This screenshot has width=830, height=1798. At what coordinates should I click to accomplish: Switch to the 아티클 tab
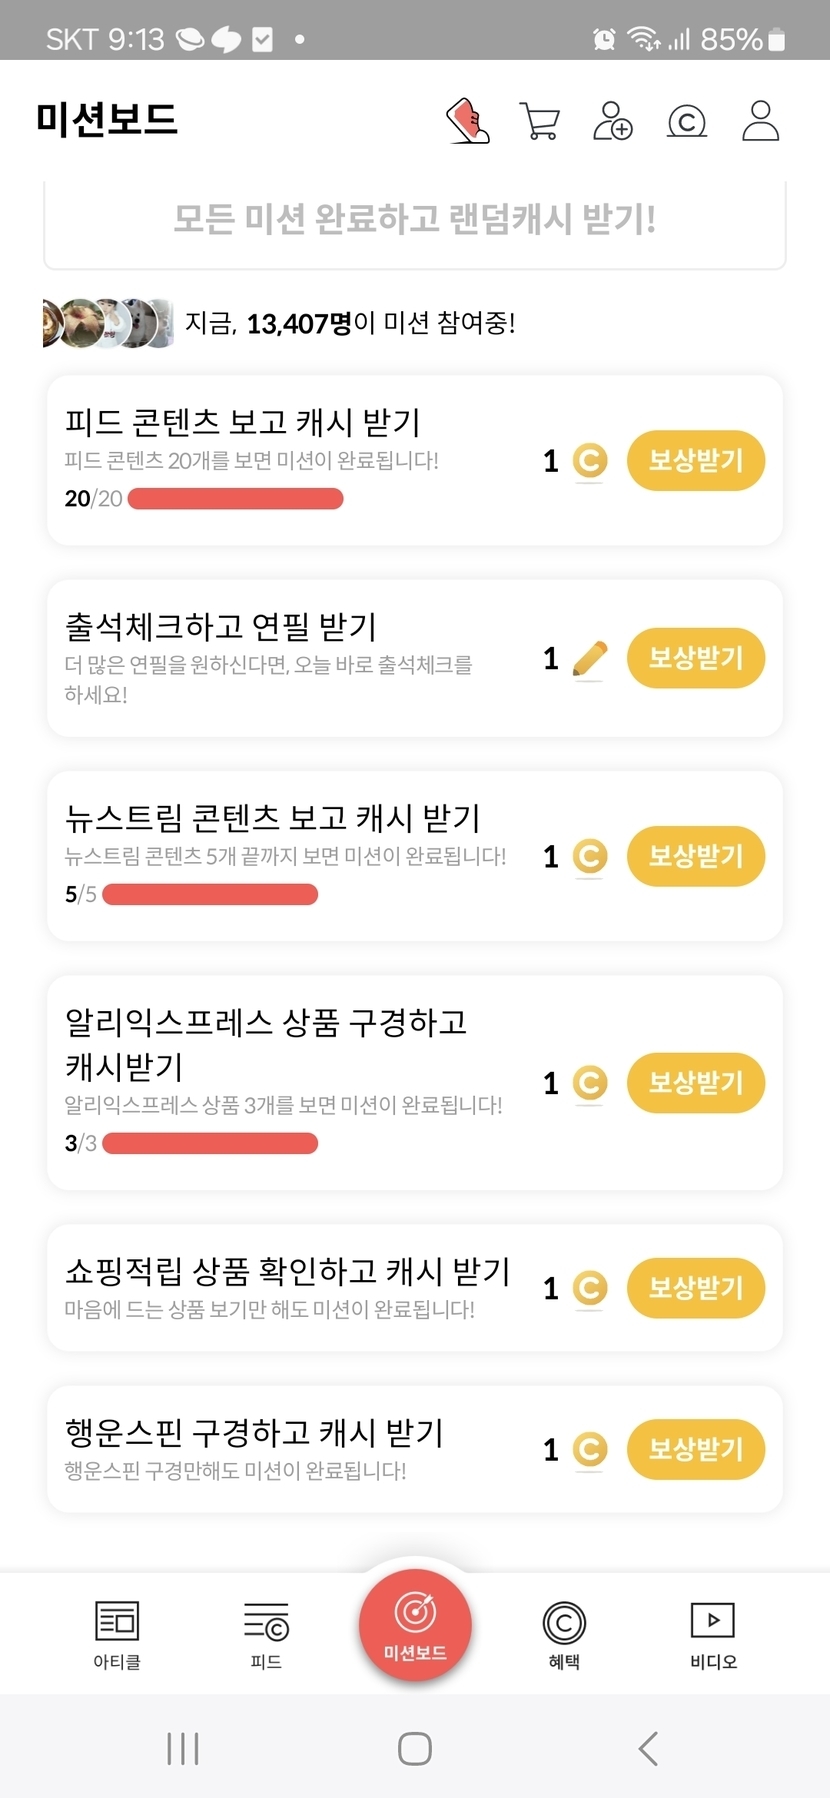117,1634
